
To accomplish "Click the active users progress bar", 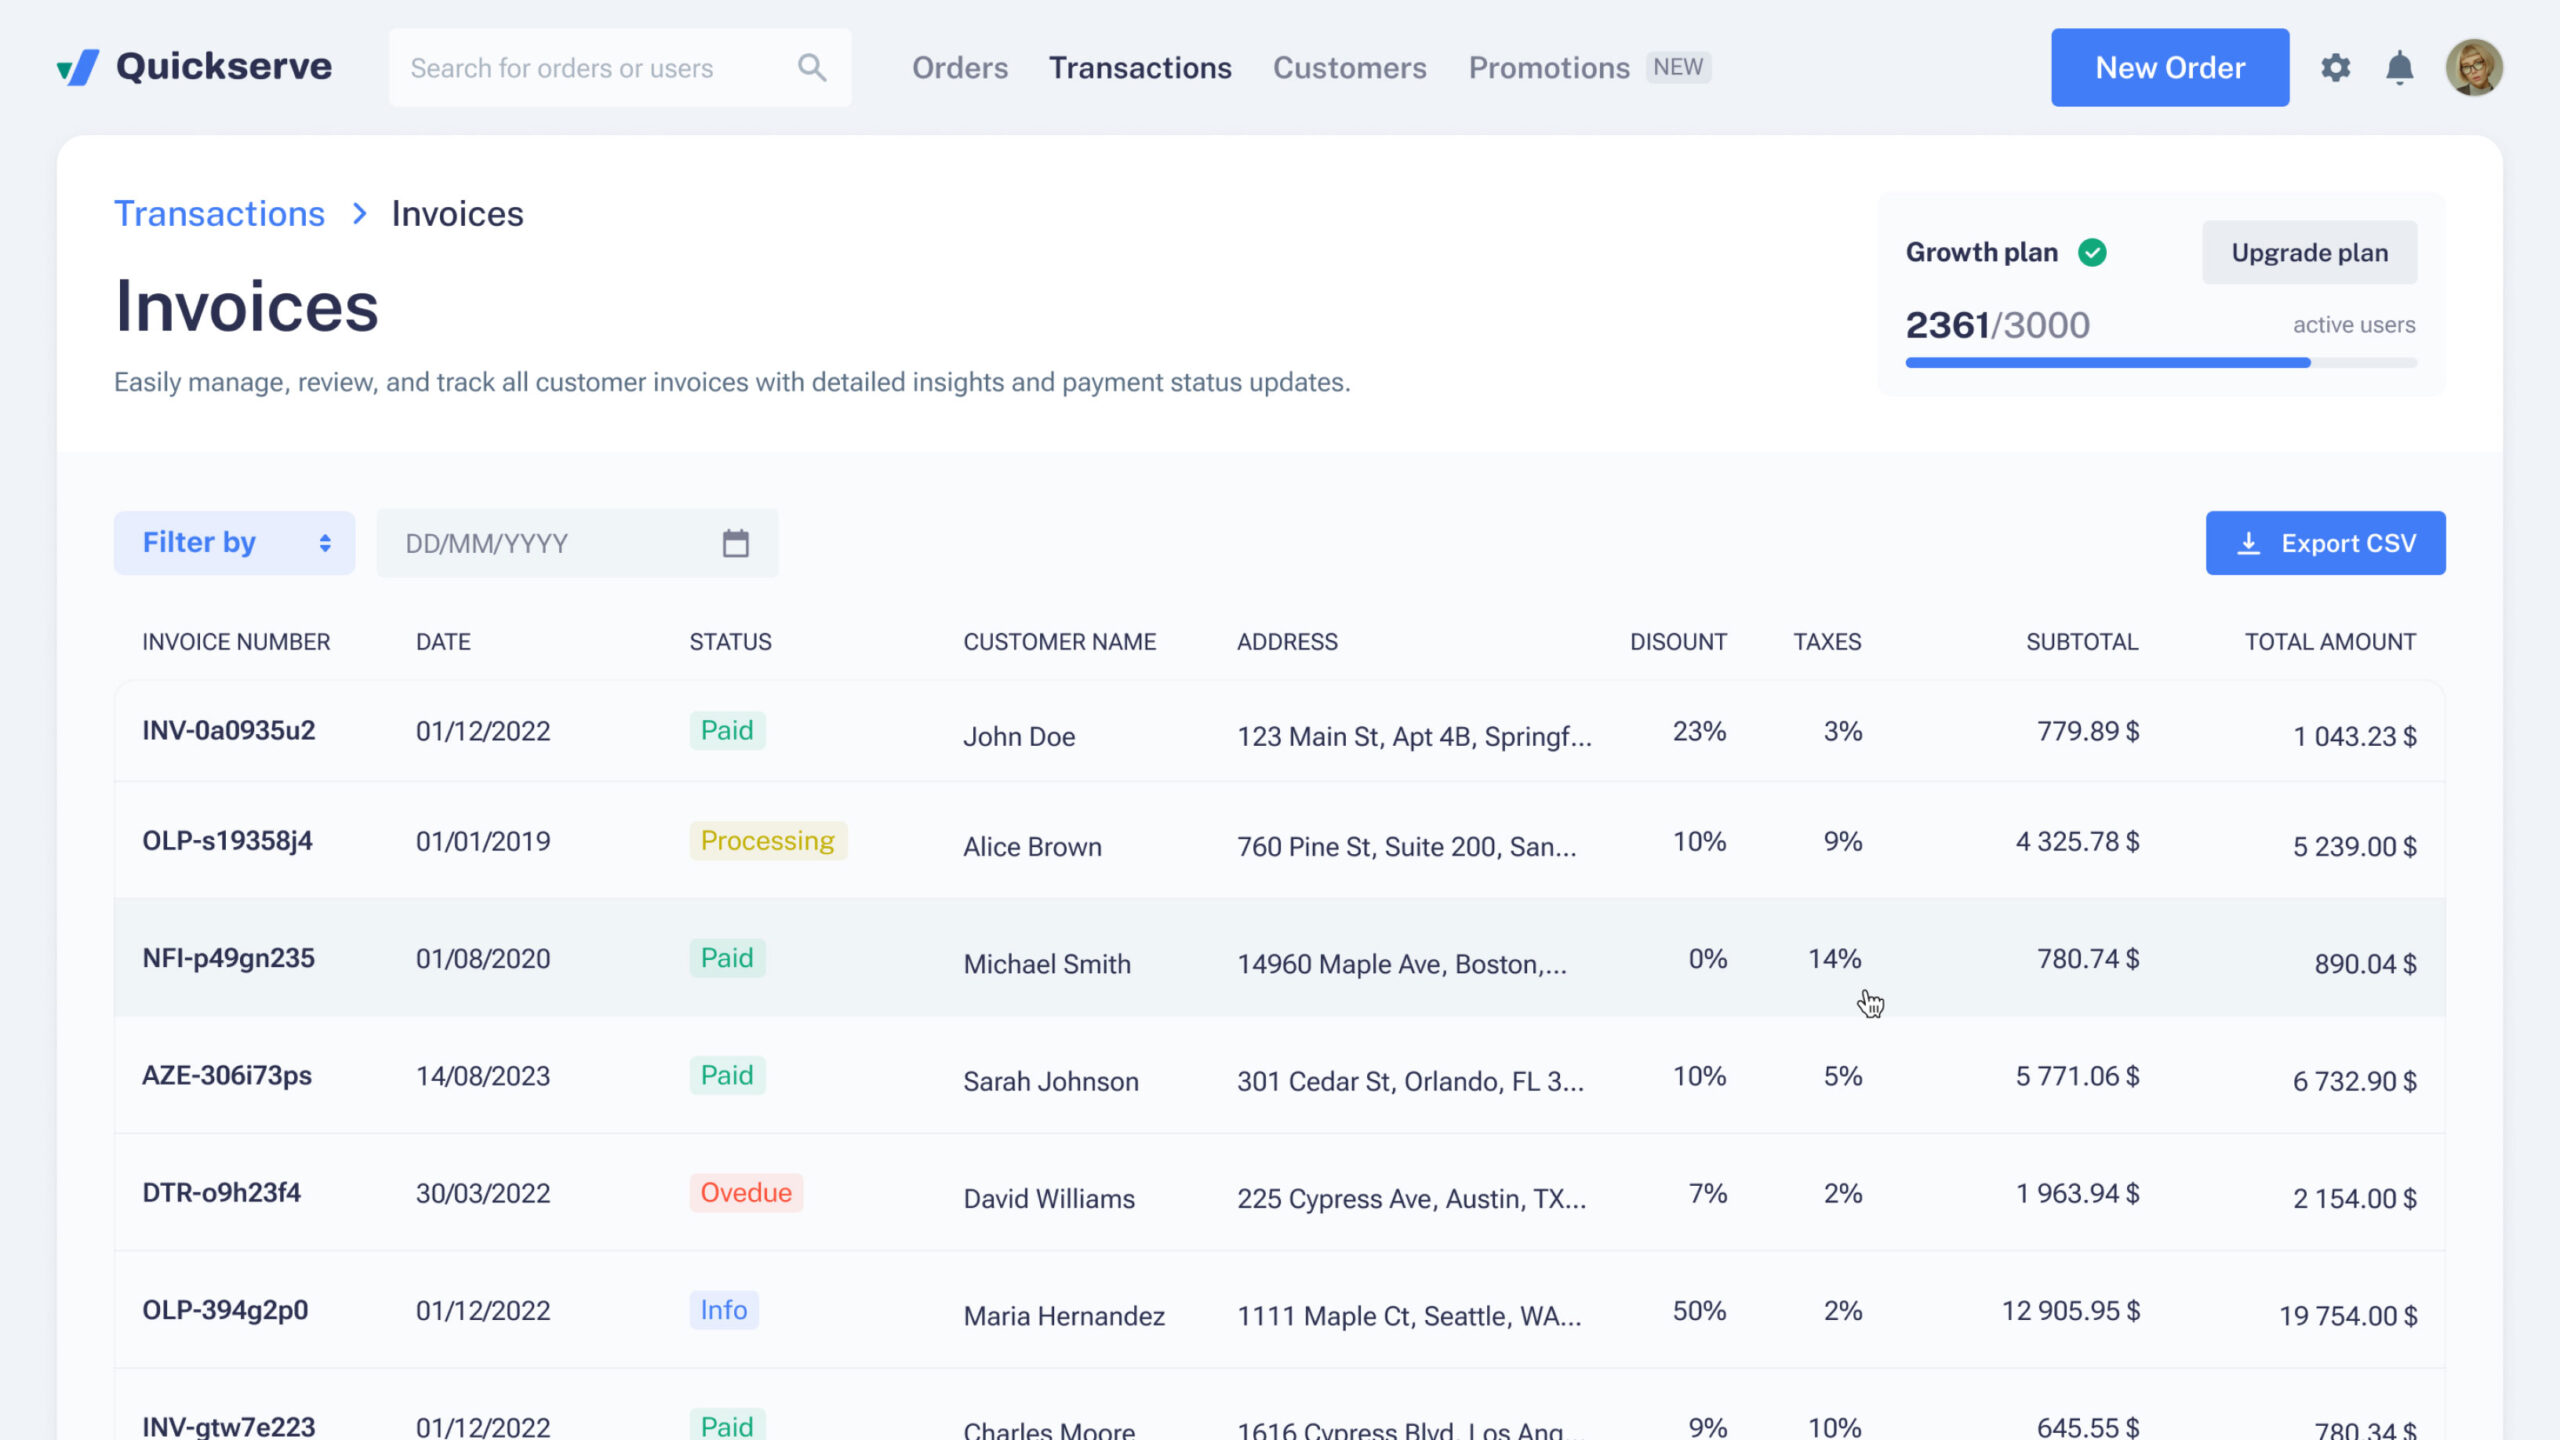I will coord(2160,362).
